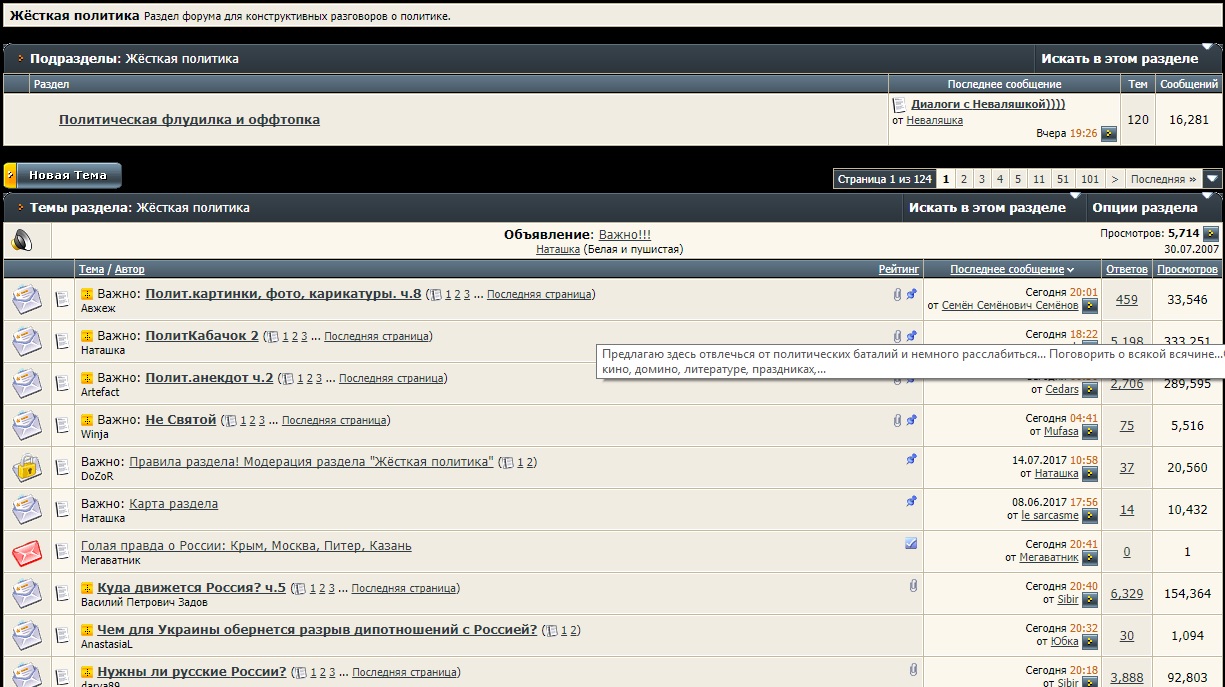Open Искать в этом разделе in subsections bar
The width and height of the screenshot is (1225, 687).
point(1119,58)
